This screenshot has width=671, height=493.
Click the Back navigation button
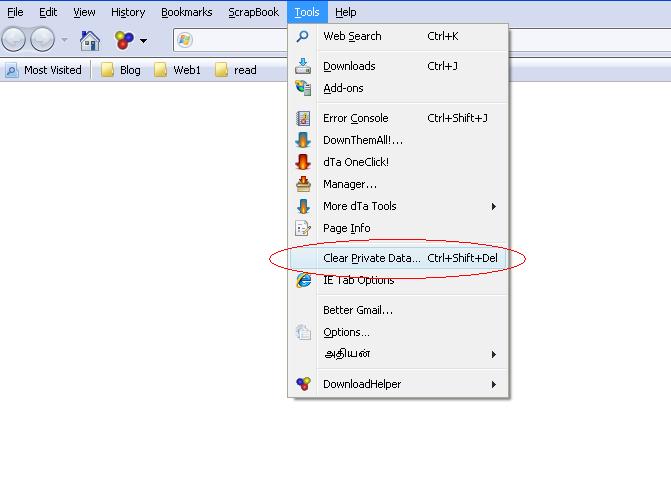tap(14, 39)
